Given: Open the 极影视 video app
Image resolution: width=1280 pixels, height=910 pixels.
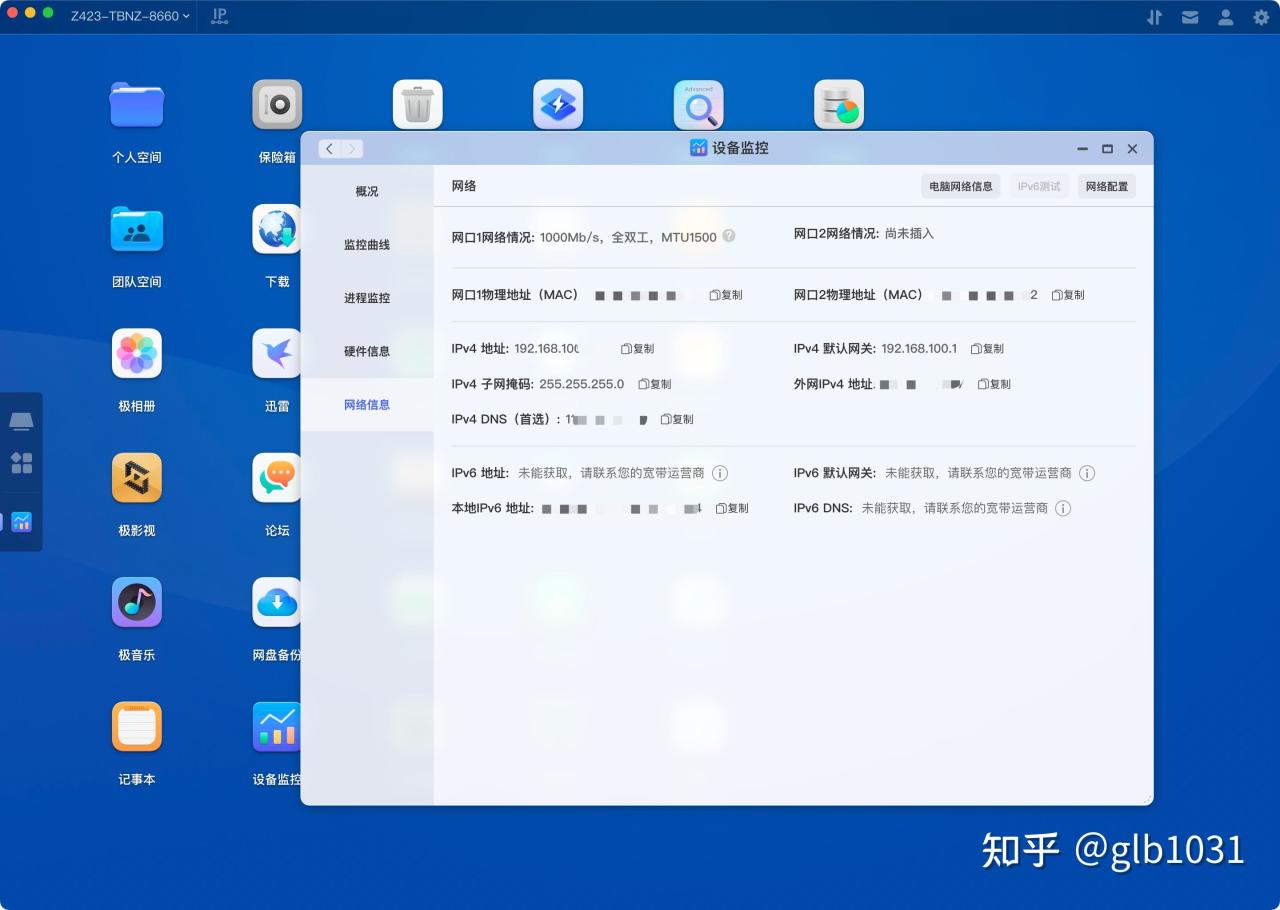Looking at the screenshot, I should click(x=136, y=478).
